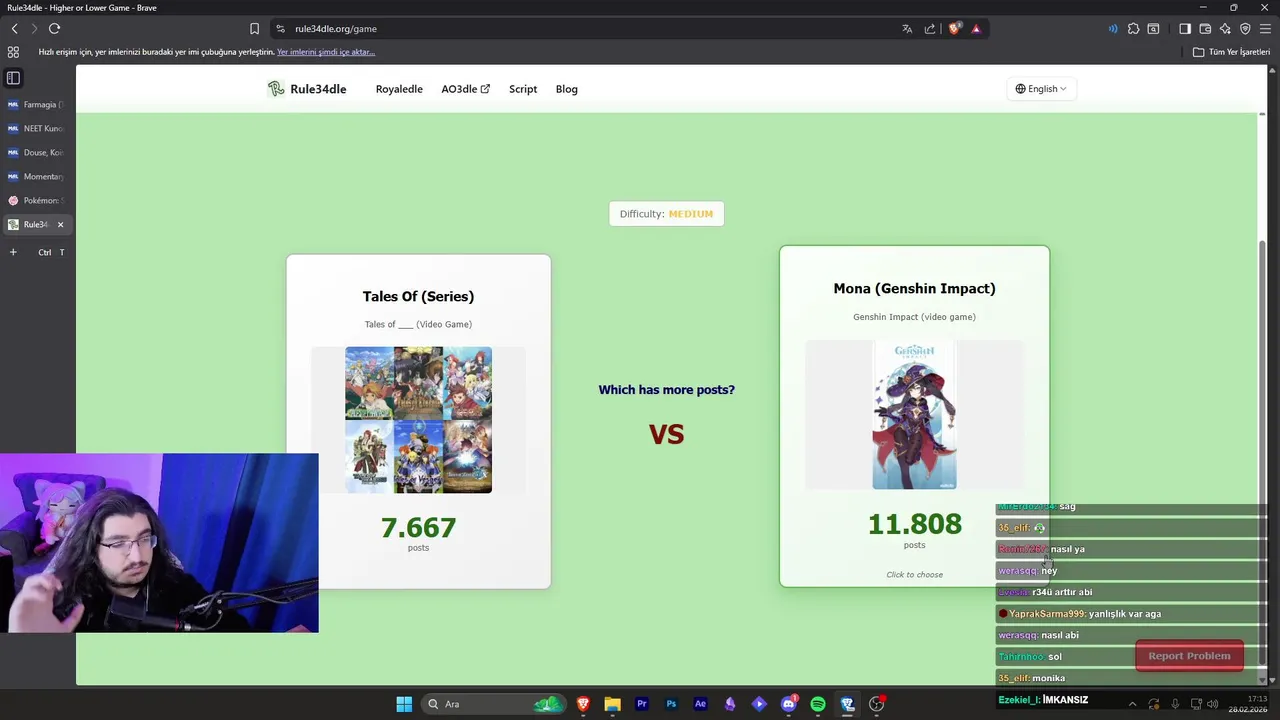The height and width of the screenshot is (720, 1280).
Task: Switch to the Douse, Koi tab
Action: click(x=36, y=152)
